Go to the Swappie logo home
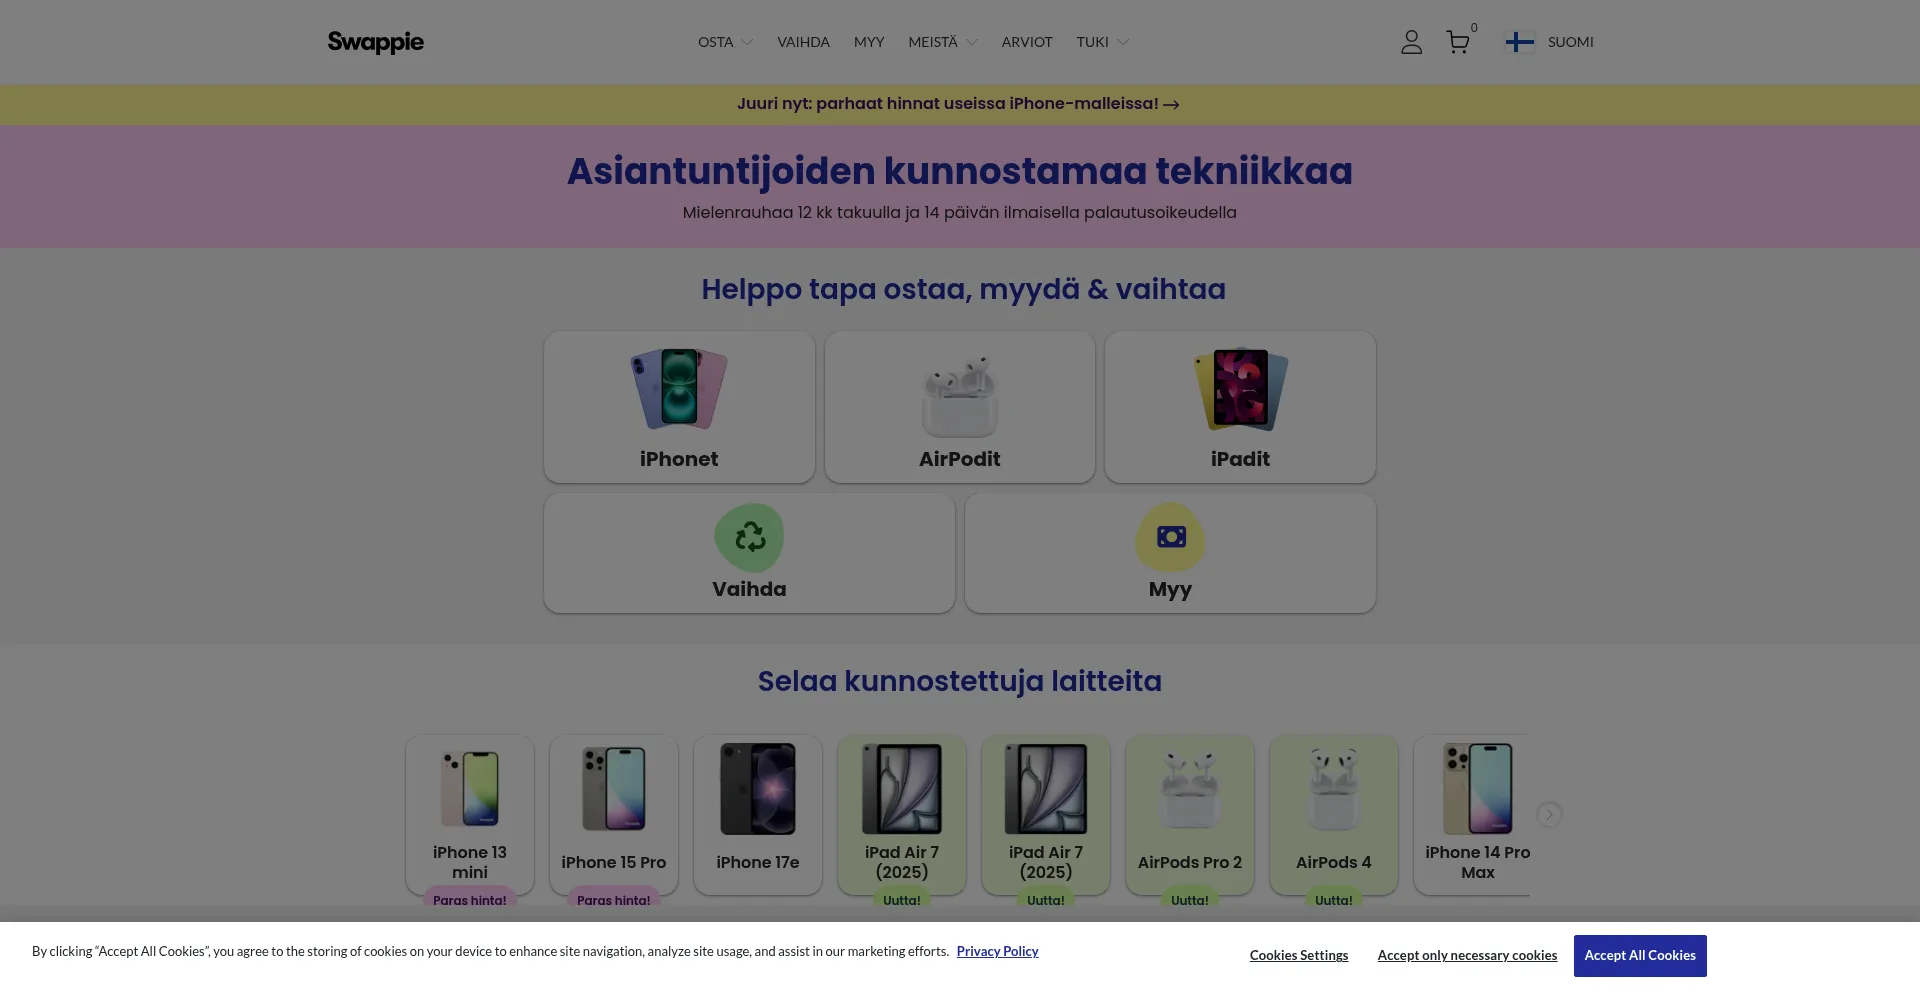Image resolution: width=1920 pixels, height=993 pixels. point(376,42)
